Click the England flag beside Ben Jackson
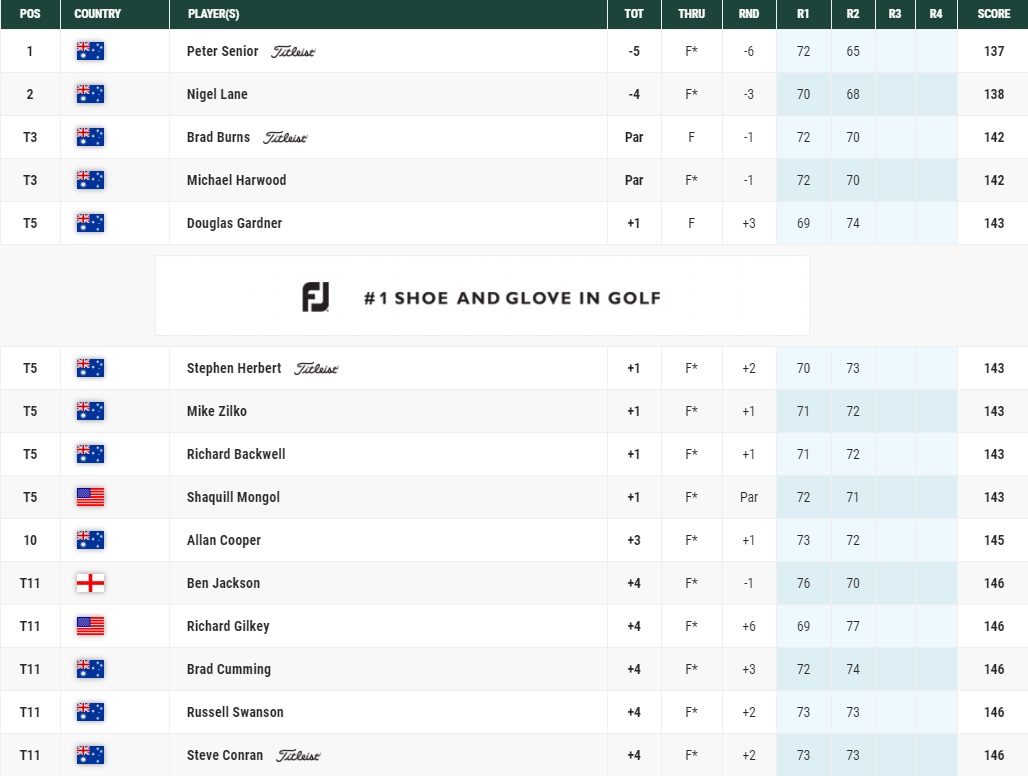The height and width of the screenshot is (776, 1028). (90, 583)
